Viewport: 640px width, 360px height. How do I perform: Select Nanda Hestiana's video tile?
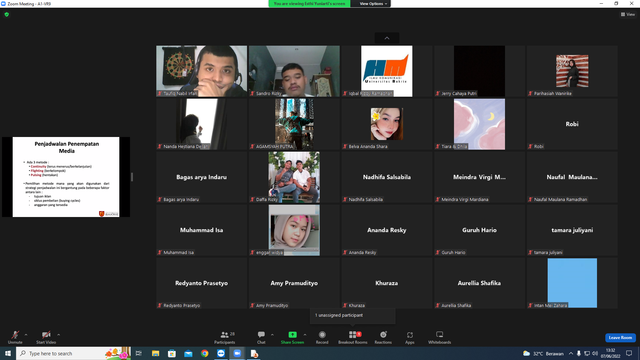(202, 124)
